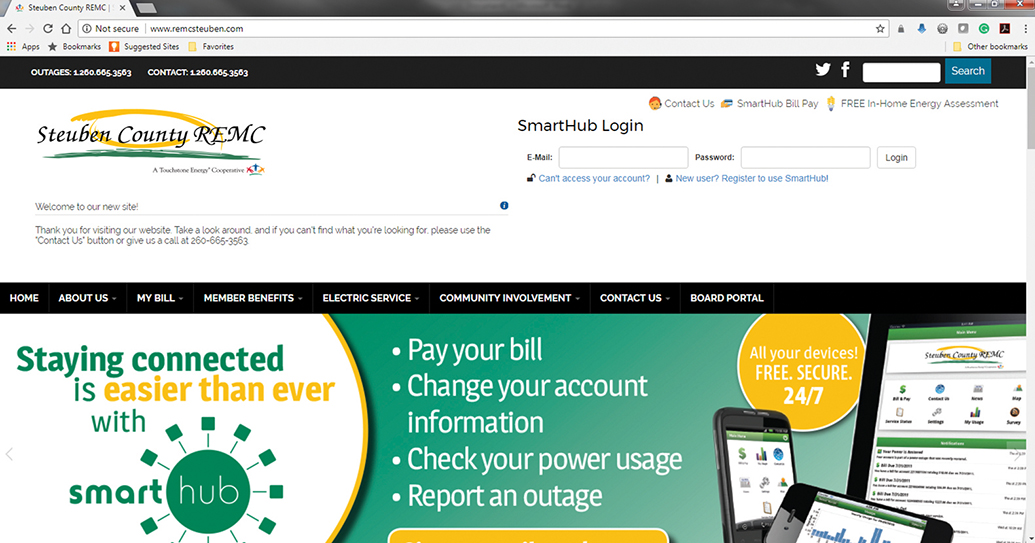Screen dimensions: 1035x543
Task: Expand the My Bill dropdown menu
Action: (x=160, y=298)
